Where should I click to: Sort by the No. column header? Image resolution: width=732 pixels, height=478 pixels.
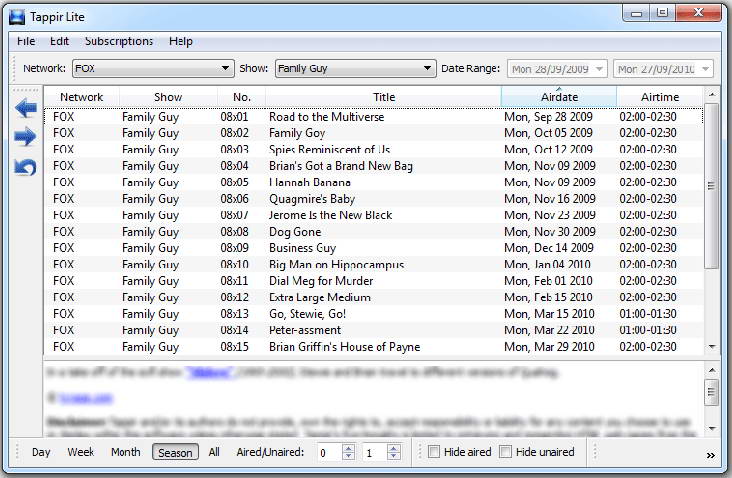coord(241,97)
